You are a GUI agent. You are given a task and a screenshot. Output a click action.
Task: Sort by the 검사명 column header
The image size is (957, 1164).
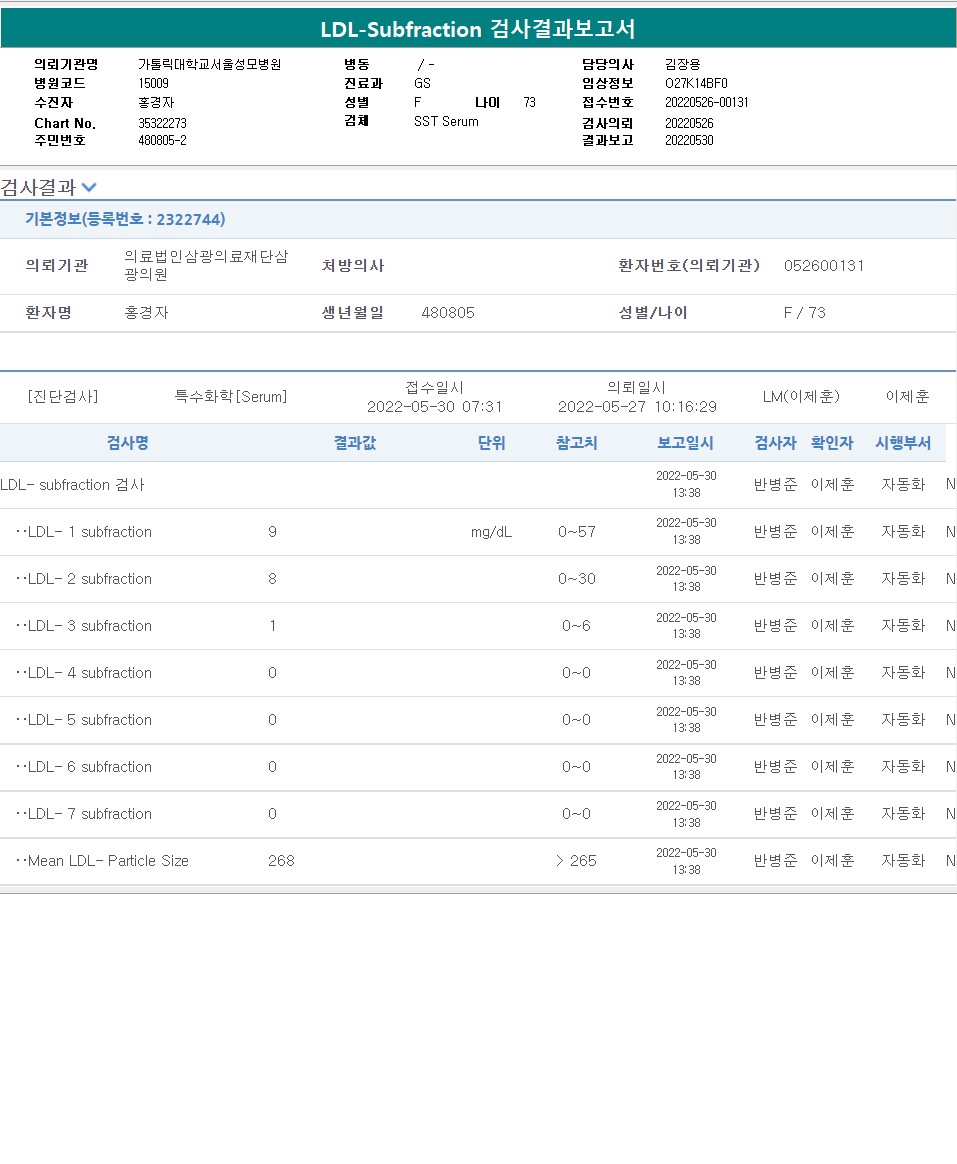[128, 443]
